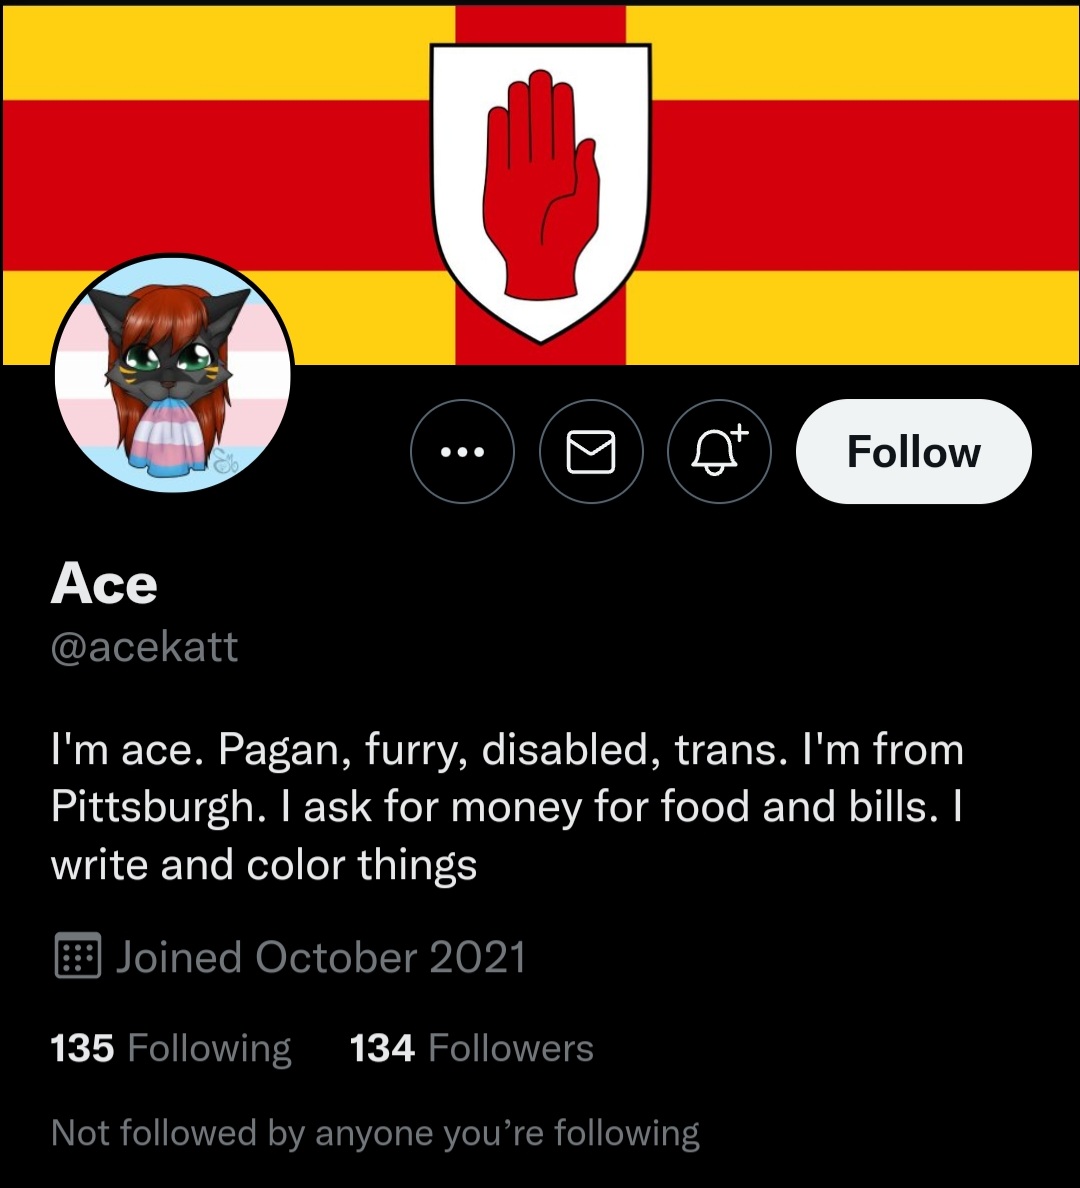Screen dimensions: 1080x1188
Task: Click the red hand shield in banner
Action: coord(540,193)
